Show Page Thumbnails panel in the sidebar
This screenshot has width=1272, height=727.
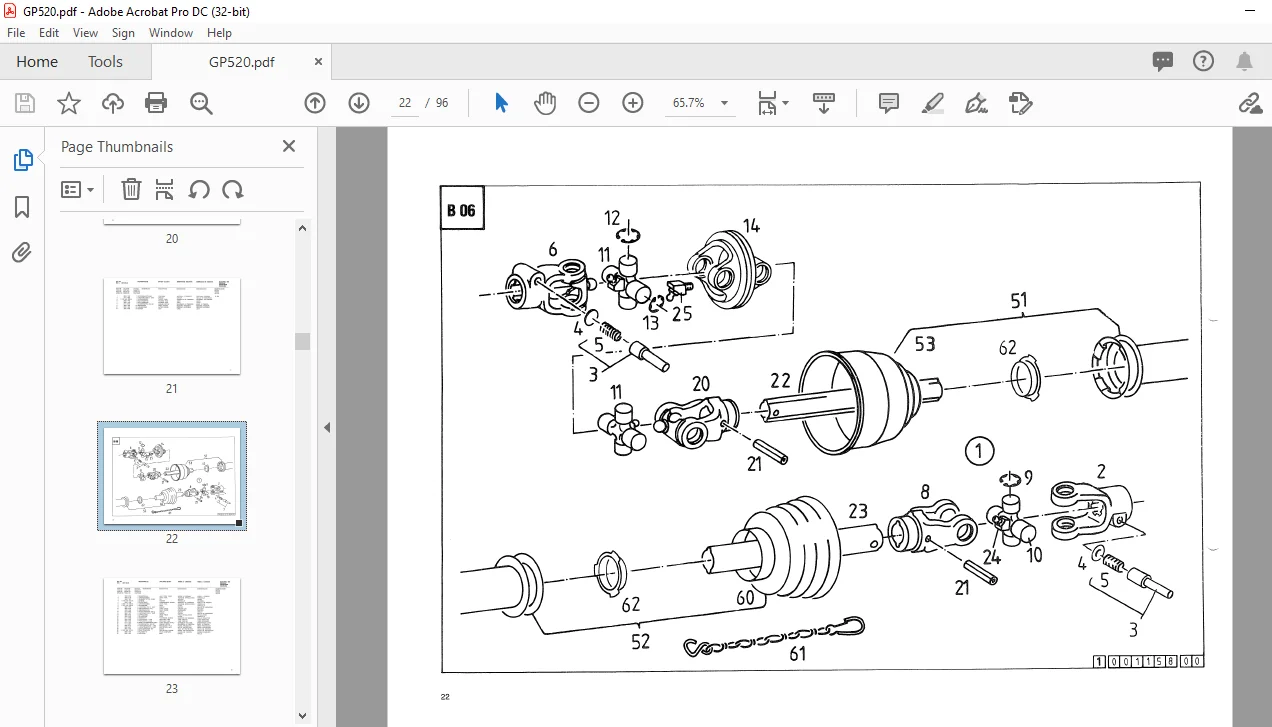22,159
